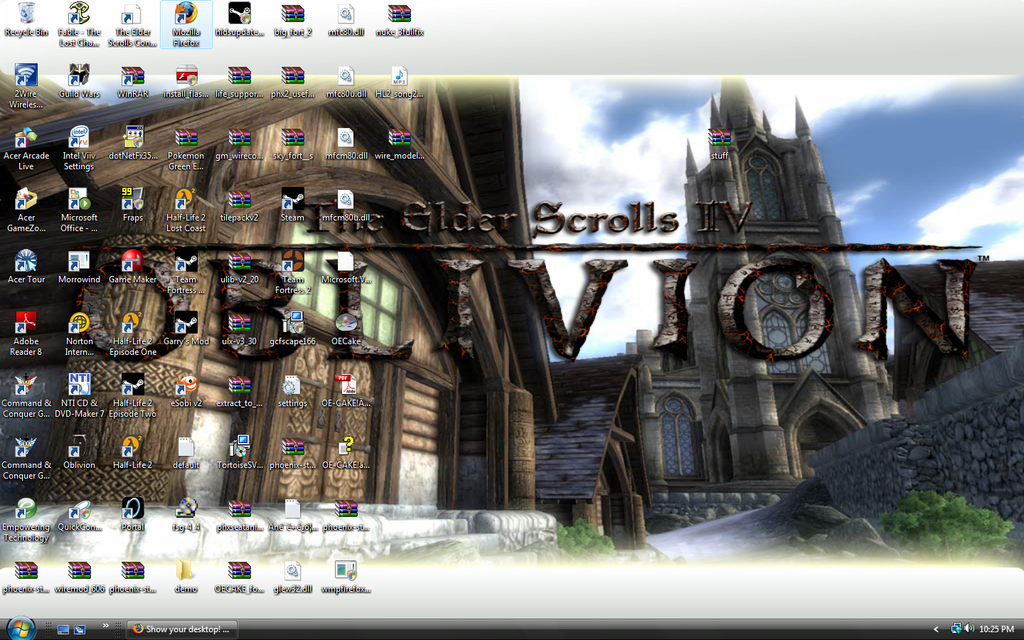Select the tilepackv2 archive
The image size is (1024, 640).
(240, 205)
